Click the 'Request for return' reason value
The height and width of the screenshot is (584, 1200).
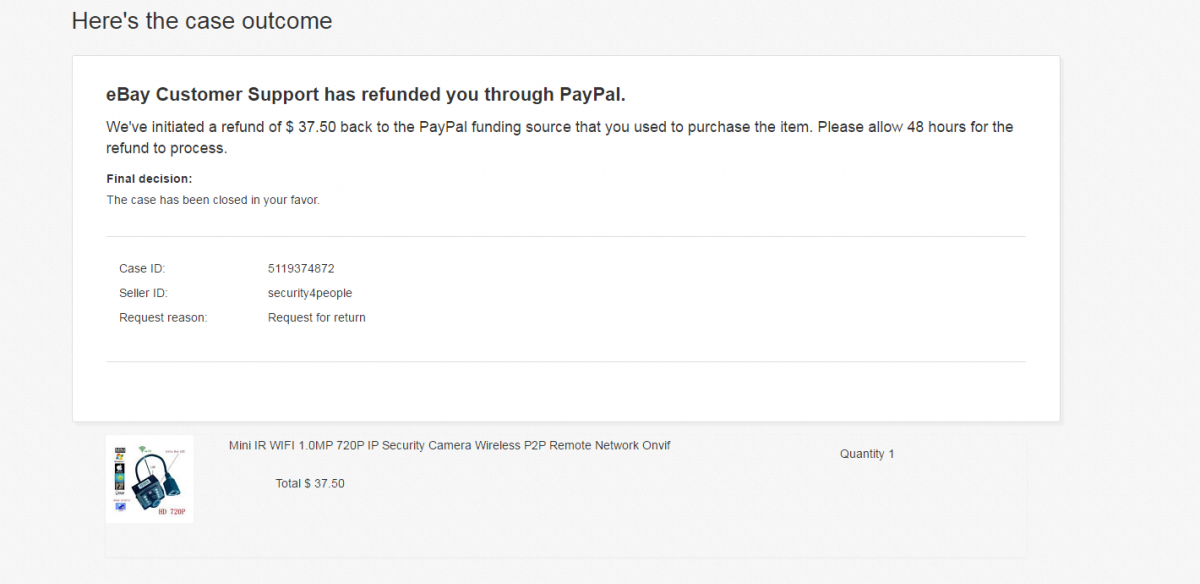(317, 318)
